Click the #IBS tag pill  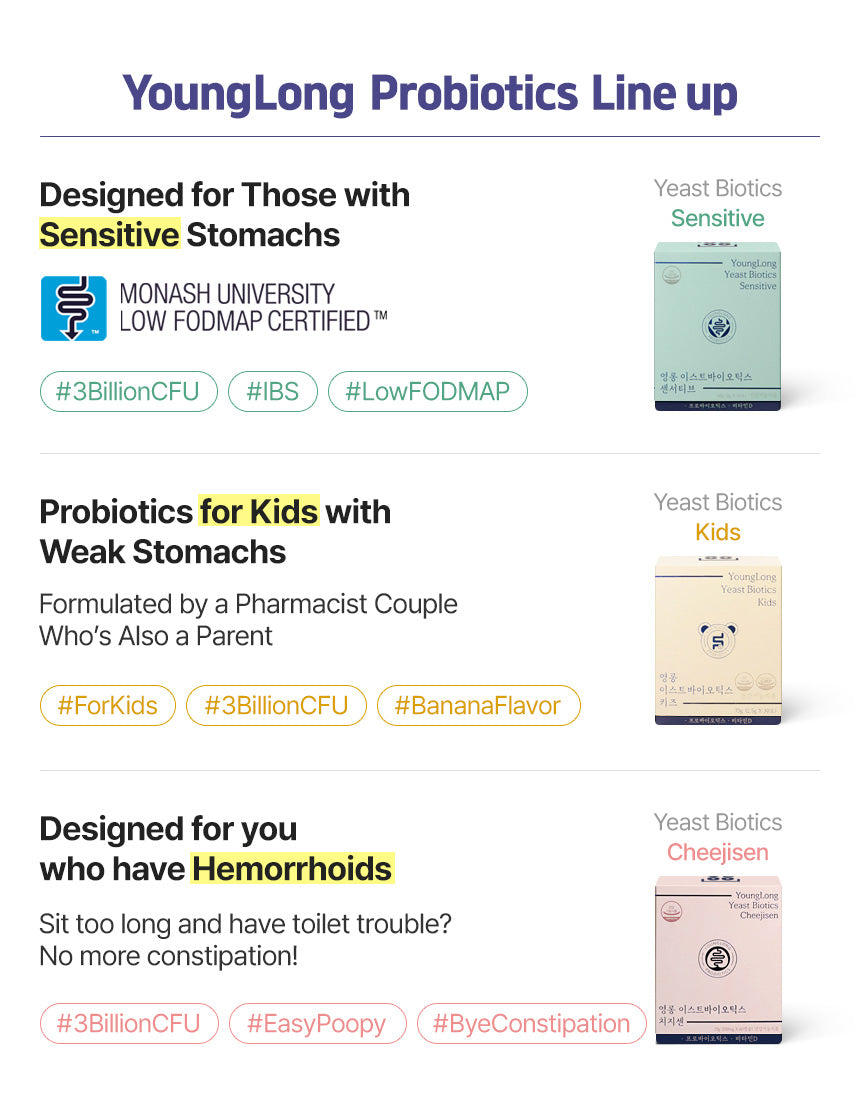pyautogui.click(x=272, y=391)
